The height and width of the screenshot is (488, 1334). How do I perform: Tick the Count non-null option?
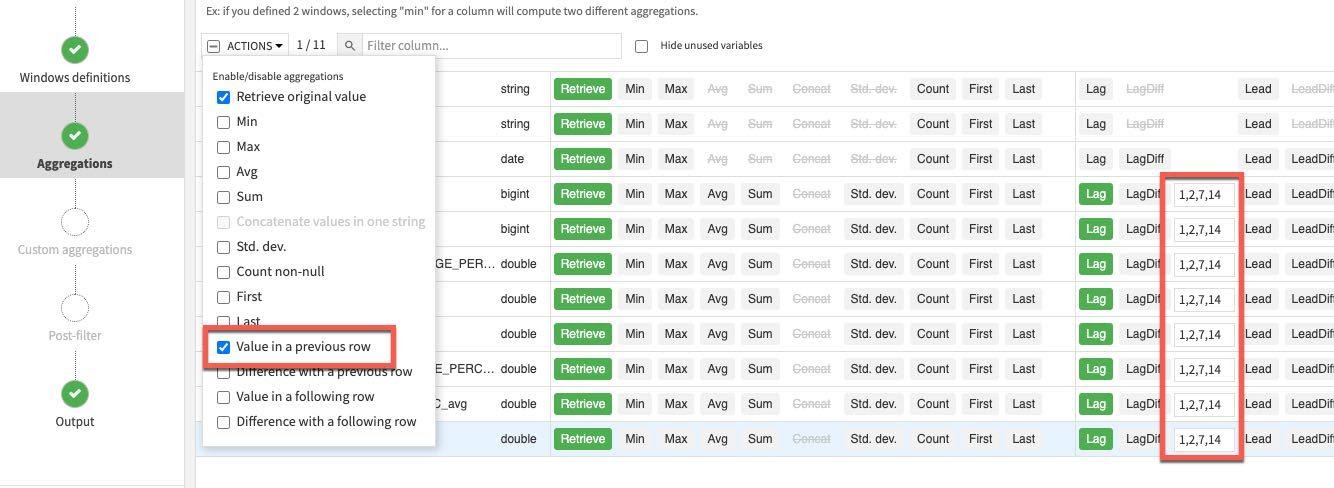pyautogui.click(x=224, y=272)
